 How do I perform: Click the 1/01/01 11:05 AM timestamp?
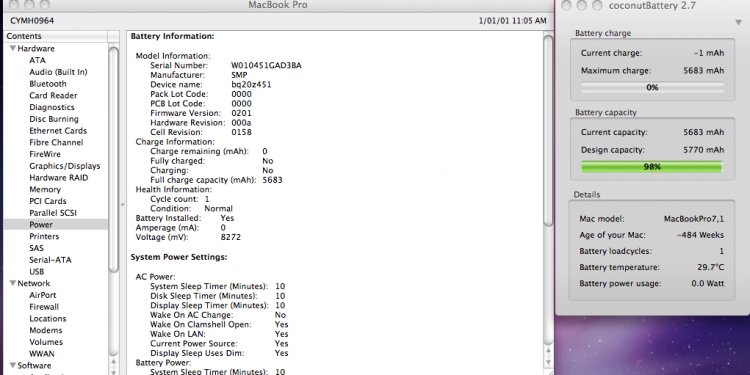click(x=512, y=21)
